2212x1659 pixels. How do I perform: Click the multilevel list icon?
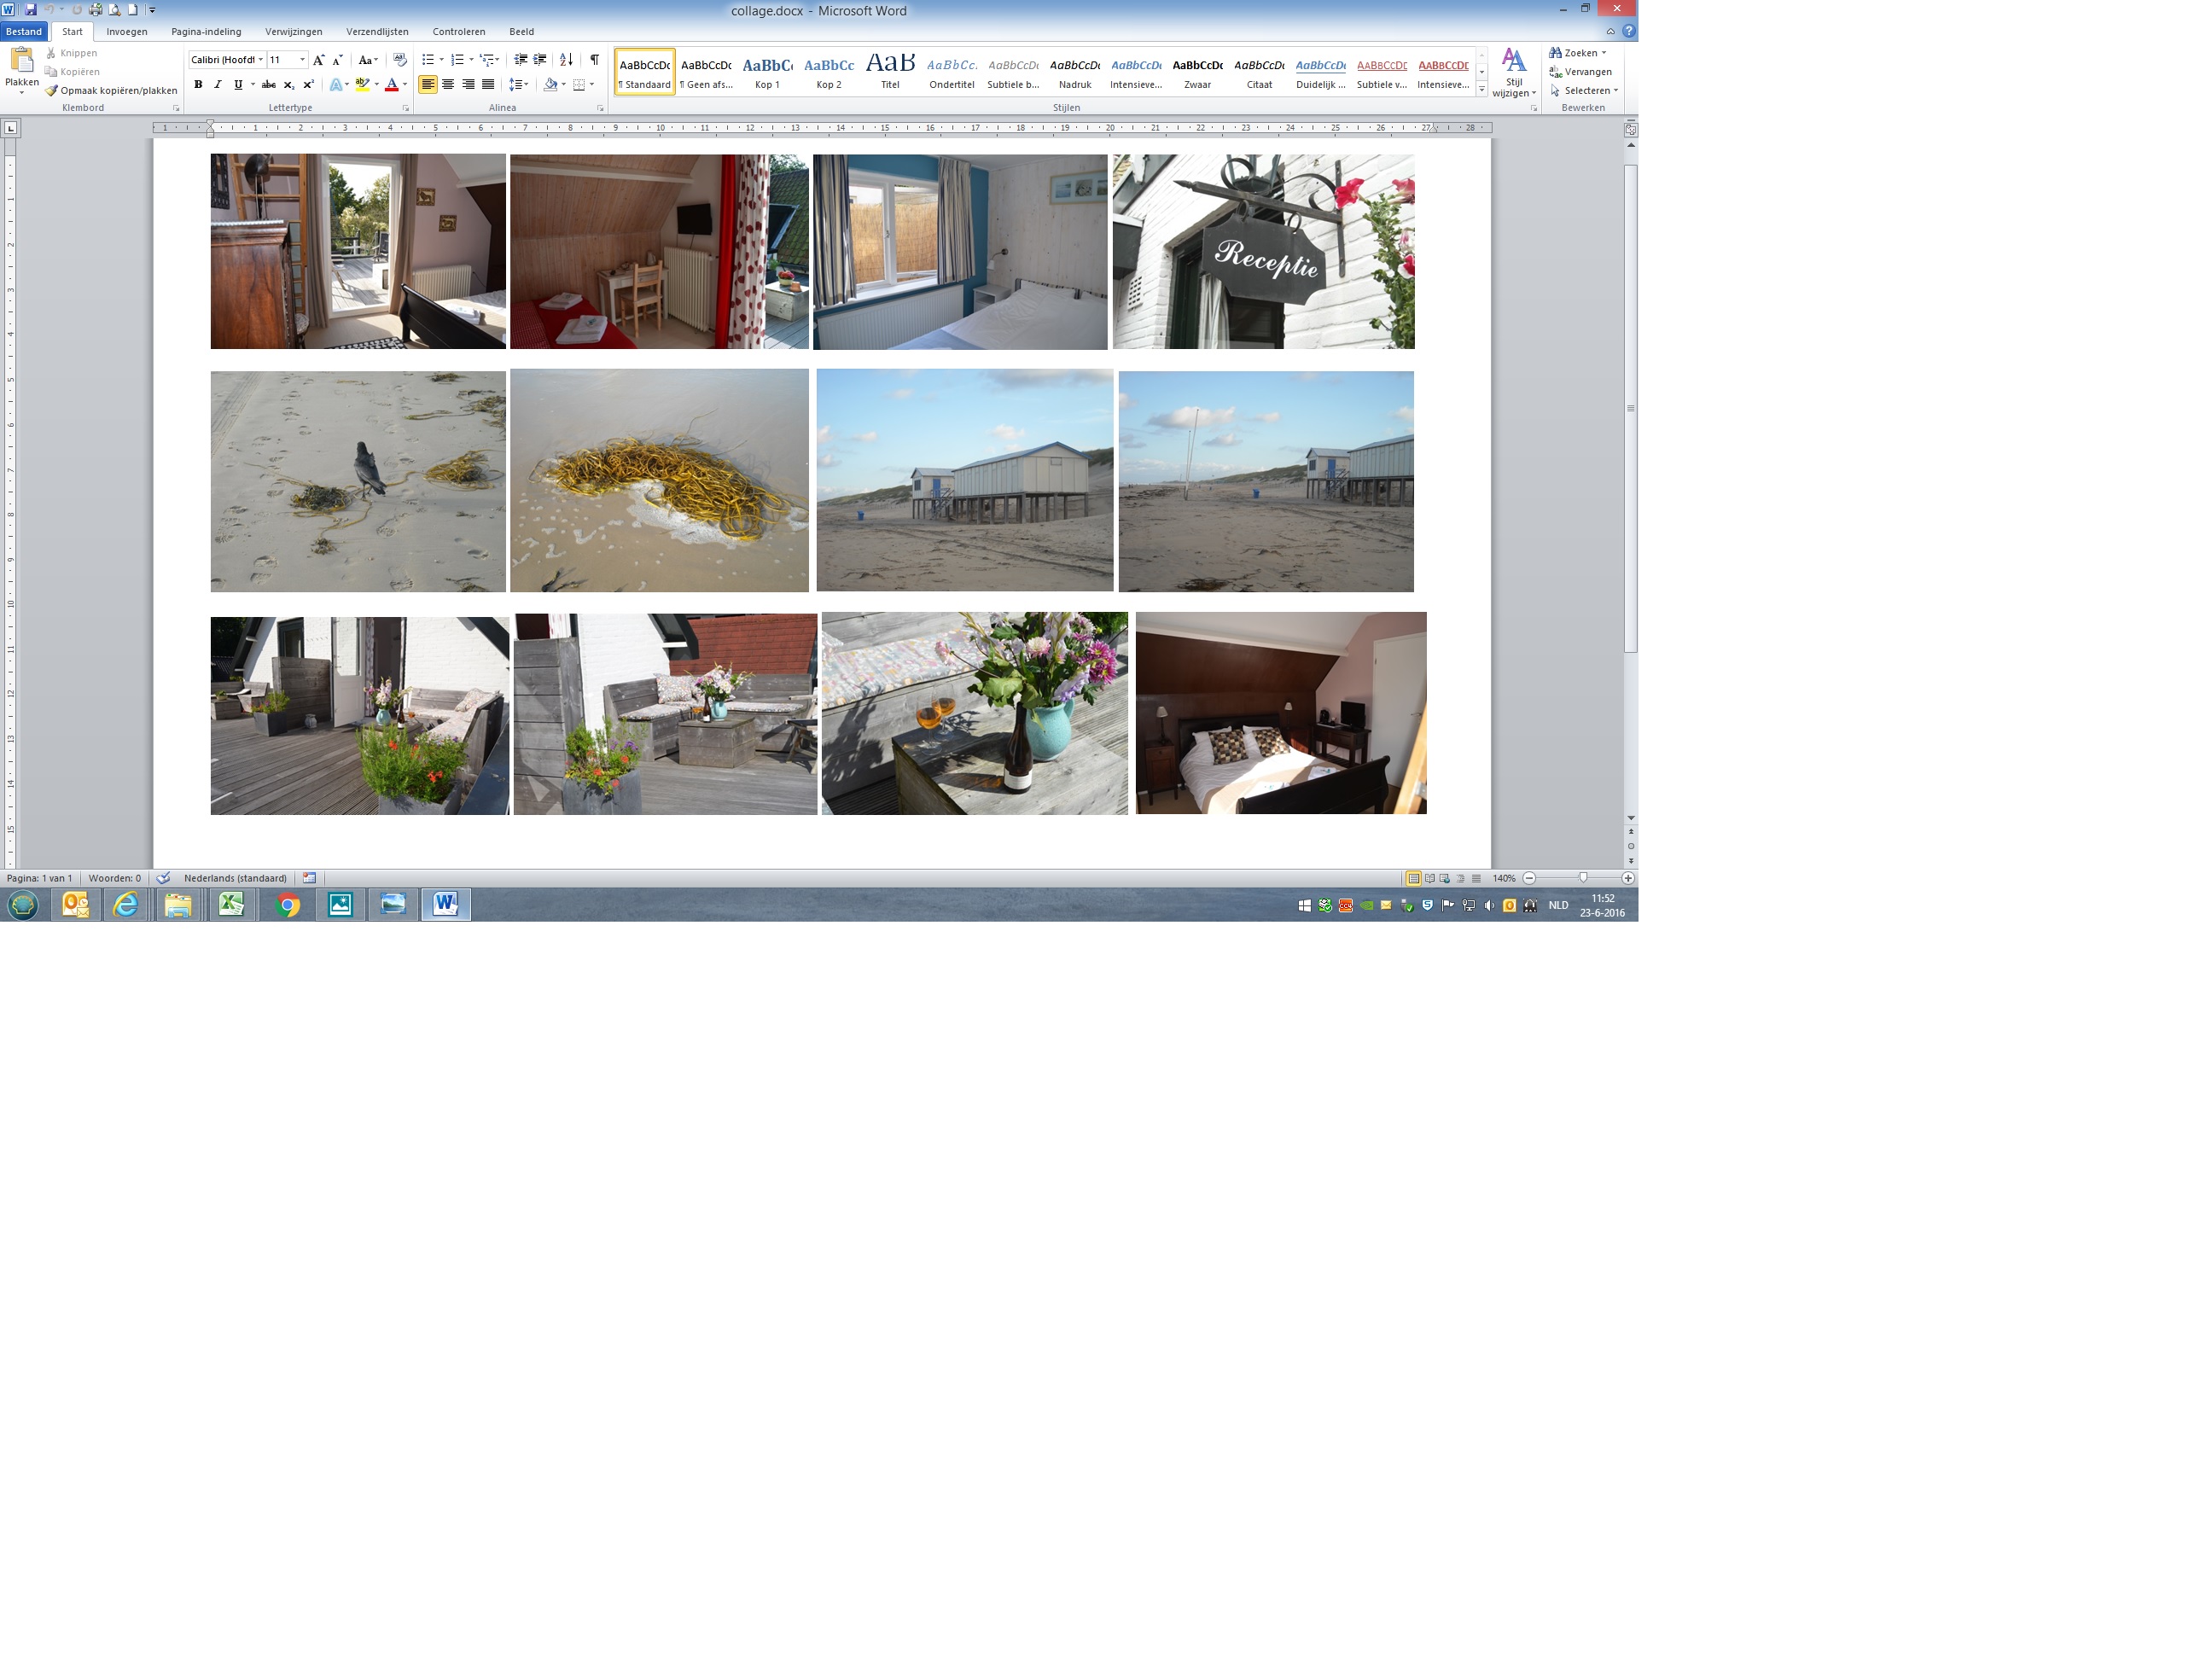pos(487,60)
